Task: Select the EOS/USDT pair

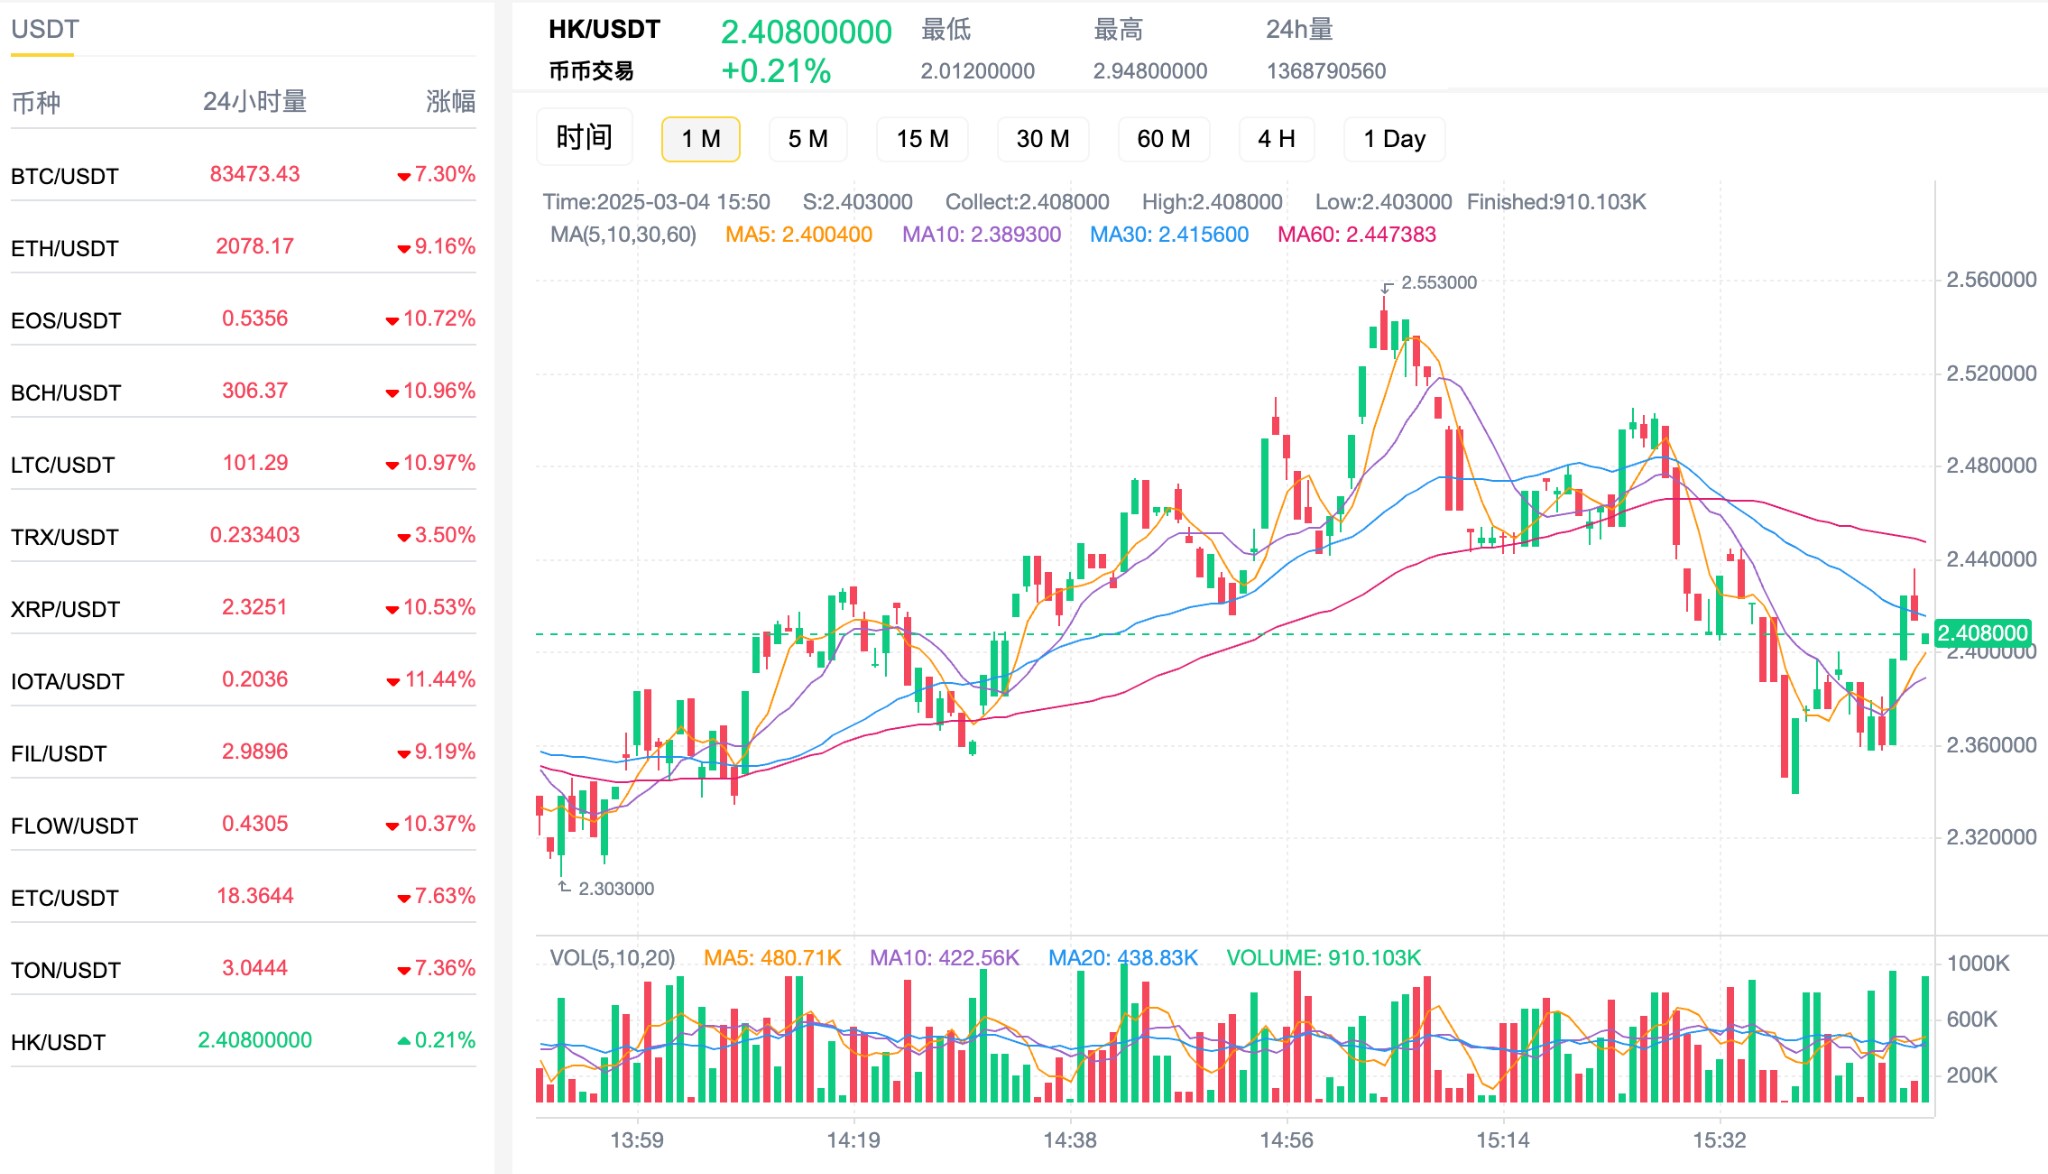Action: pyautogui.click(x=243, y=319)
